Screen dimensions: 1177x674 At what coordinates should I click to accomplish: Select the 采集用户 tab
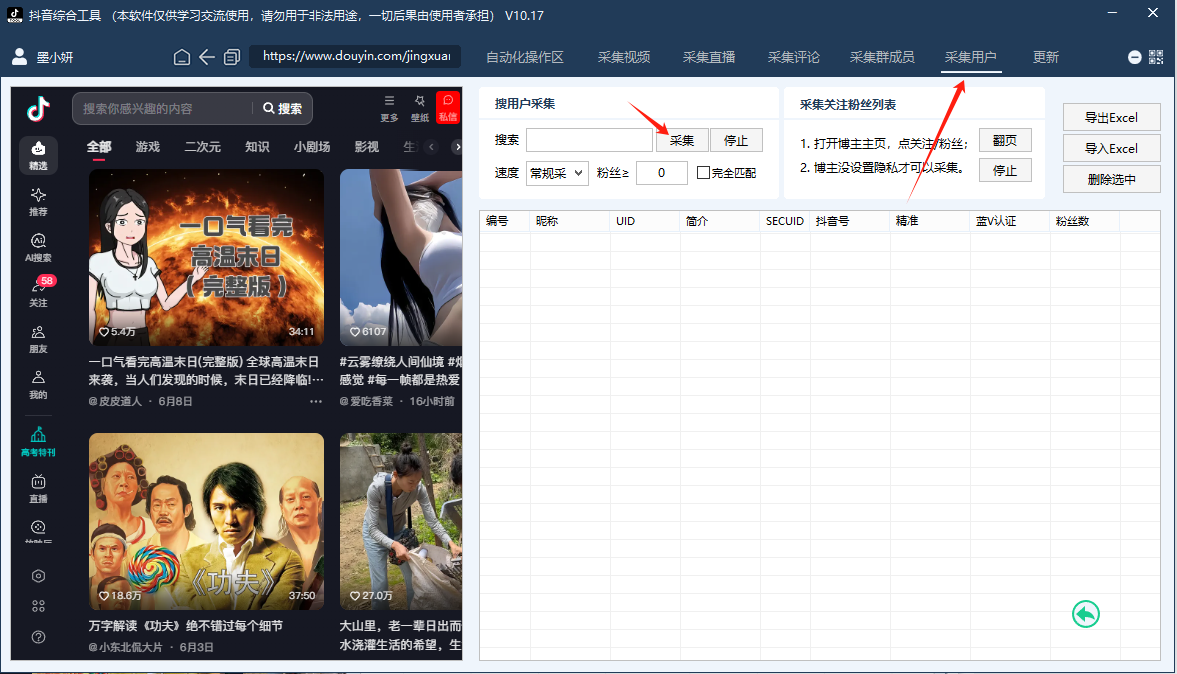pyautogui.click(x=971, y=58)
